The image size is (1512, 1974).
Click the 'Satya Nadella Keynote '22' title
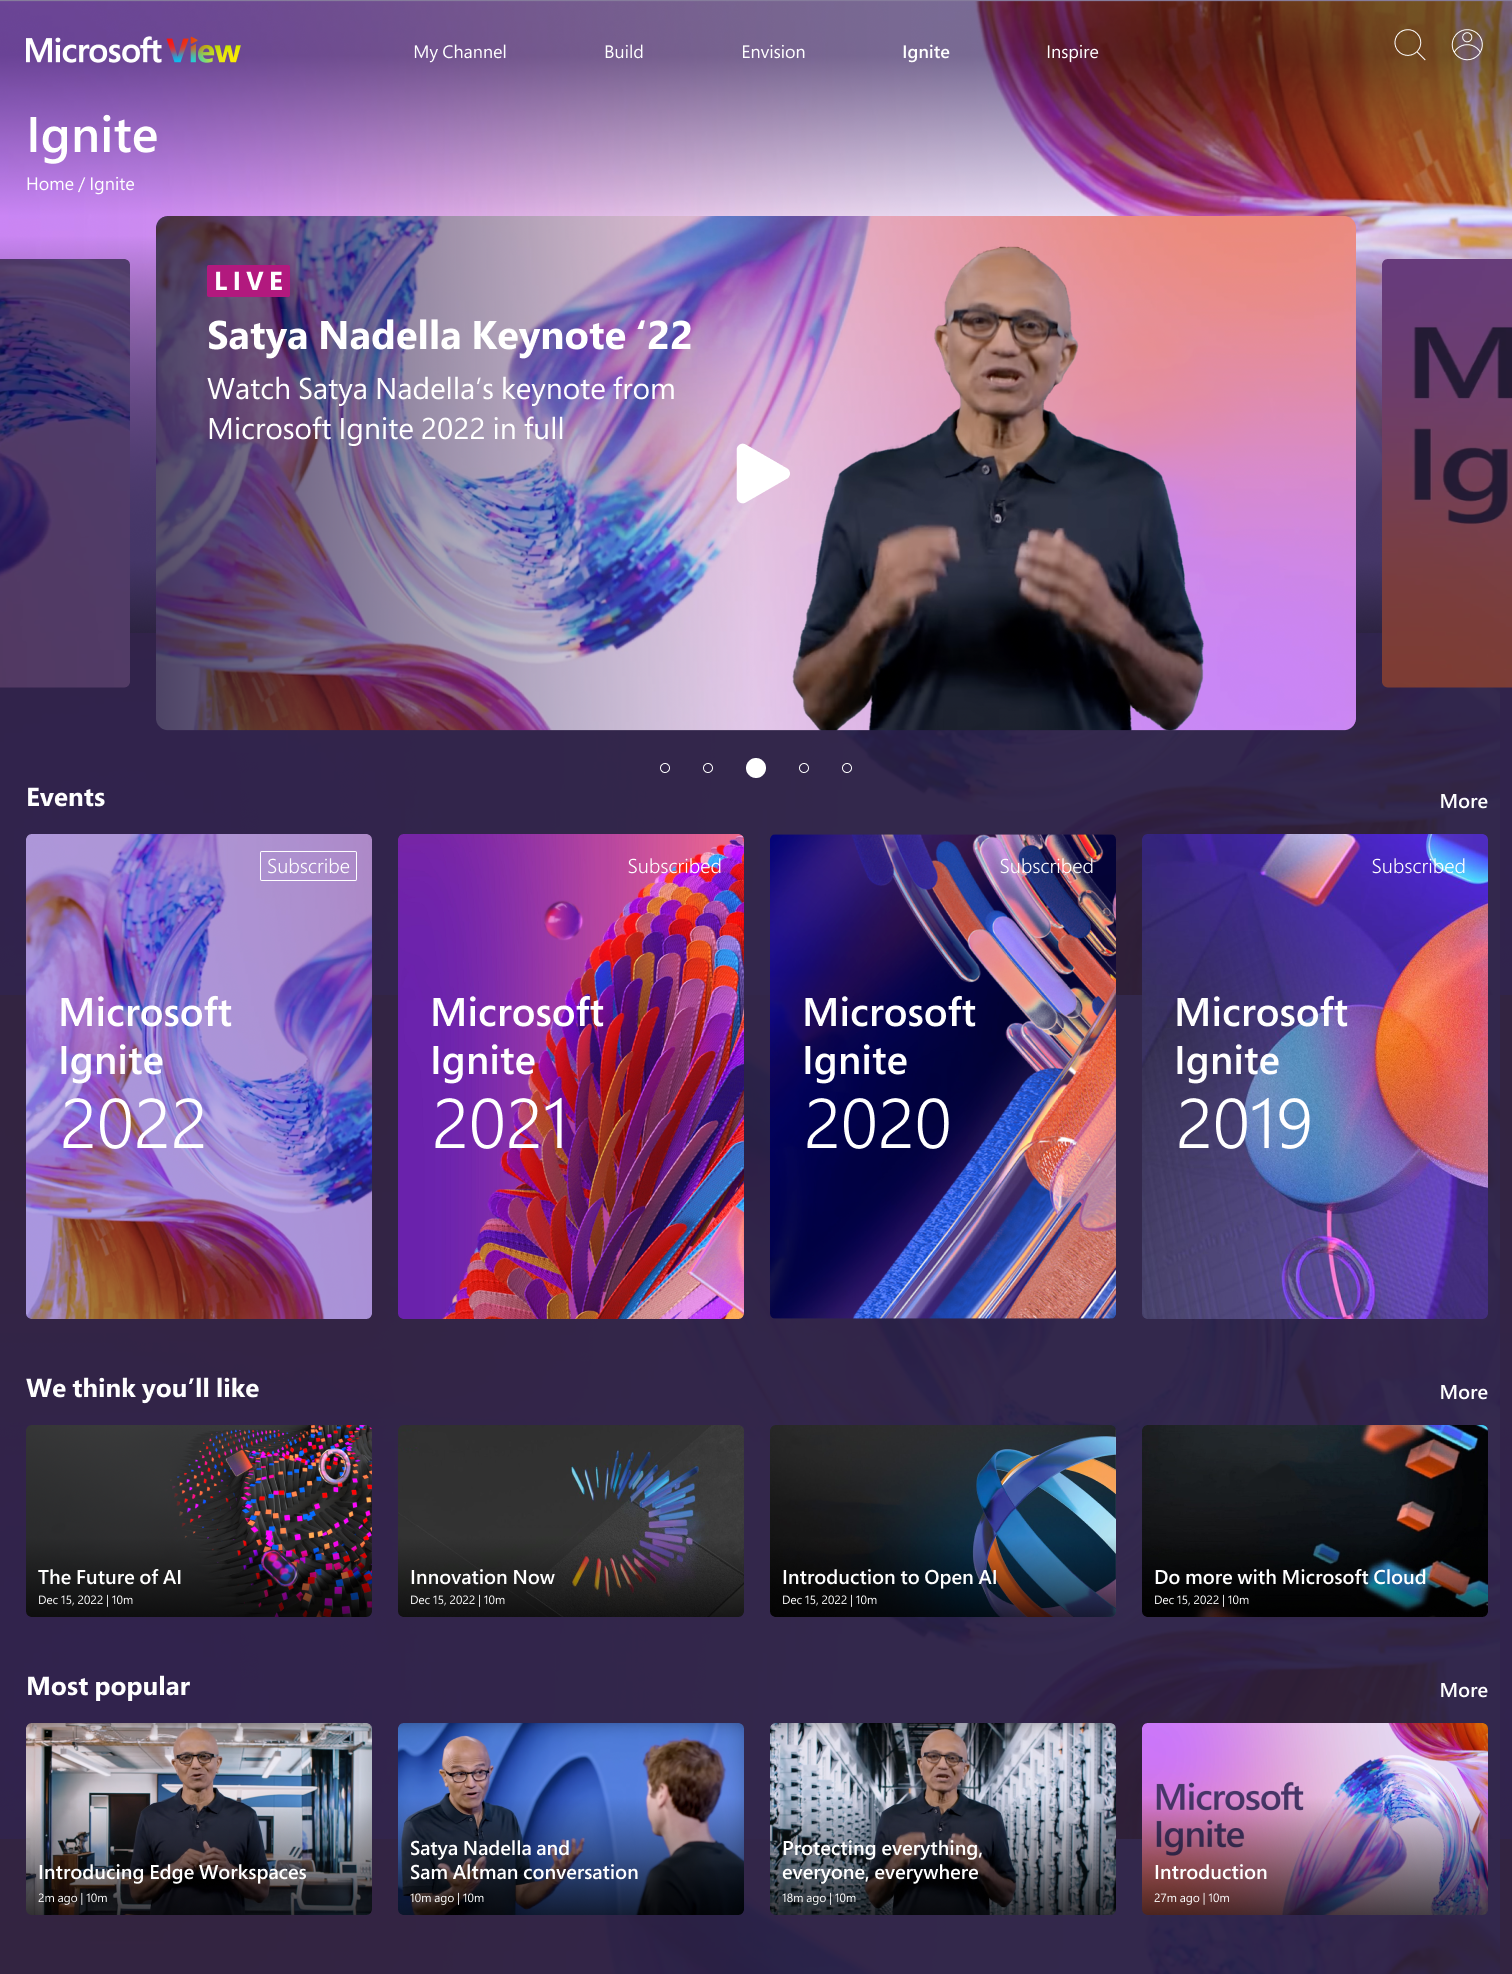(449, 336)
